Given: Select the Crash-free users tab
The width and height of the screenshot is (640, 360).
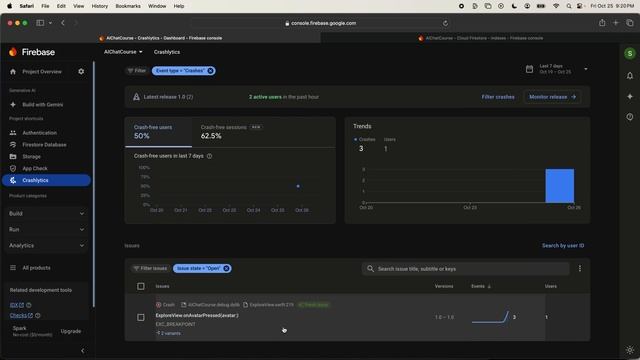Looking at the screenshot, I should pos(158,132).
